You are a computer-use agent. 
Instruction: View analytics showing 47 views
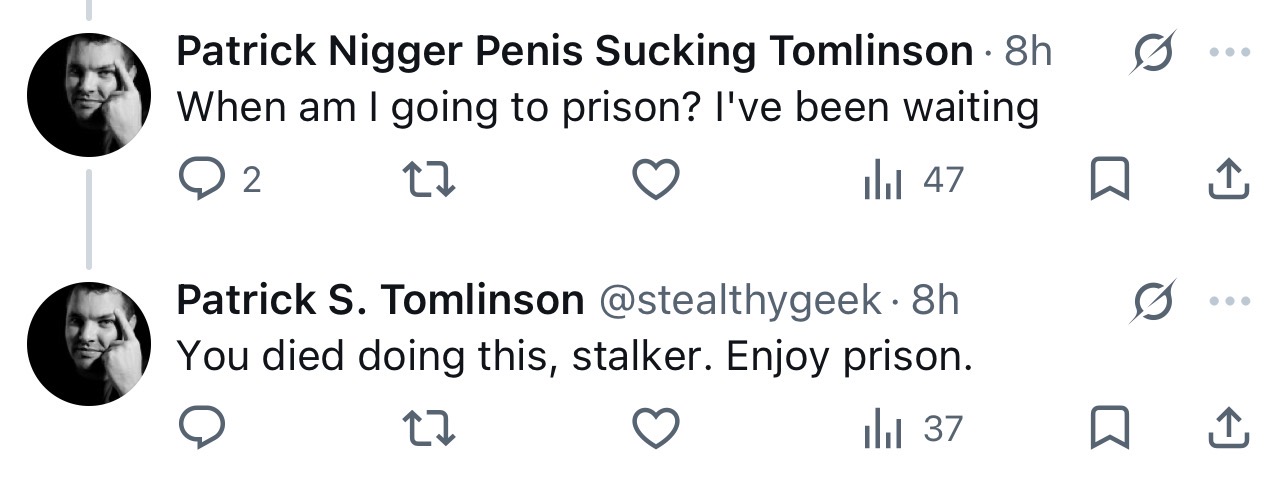tap(912, 180)
